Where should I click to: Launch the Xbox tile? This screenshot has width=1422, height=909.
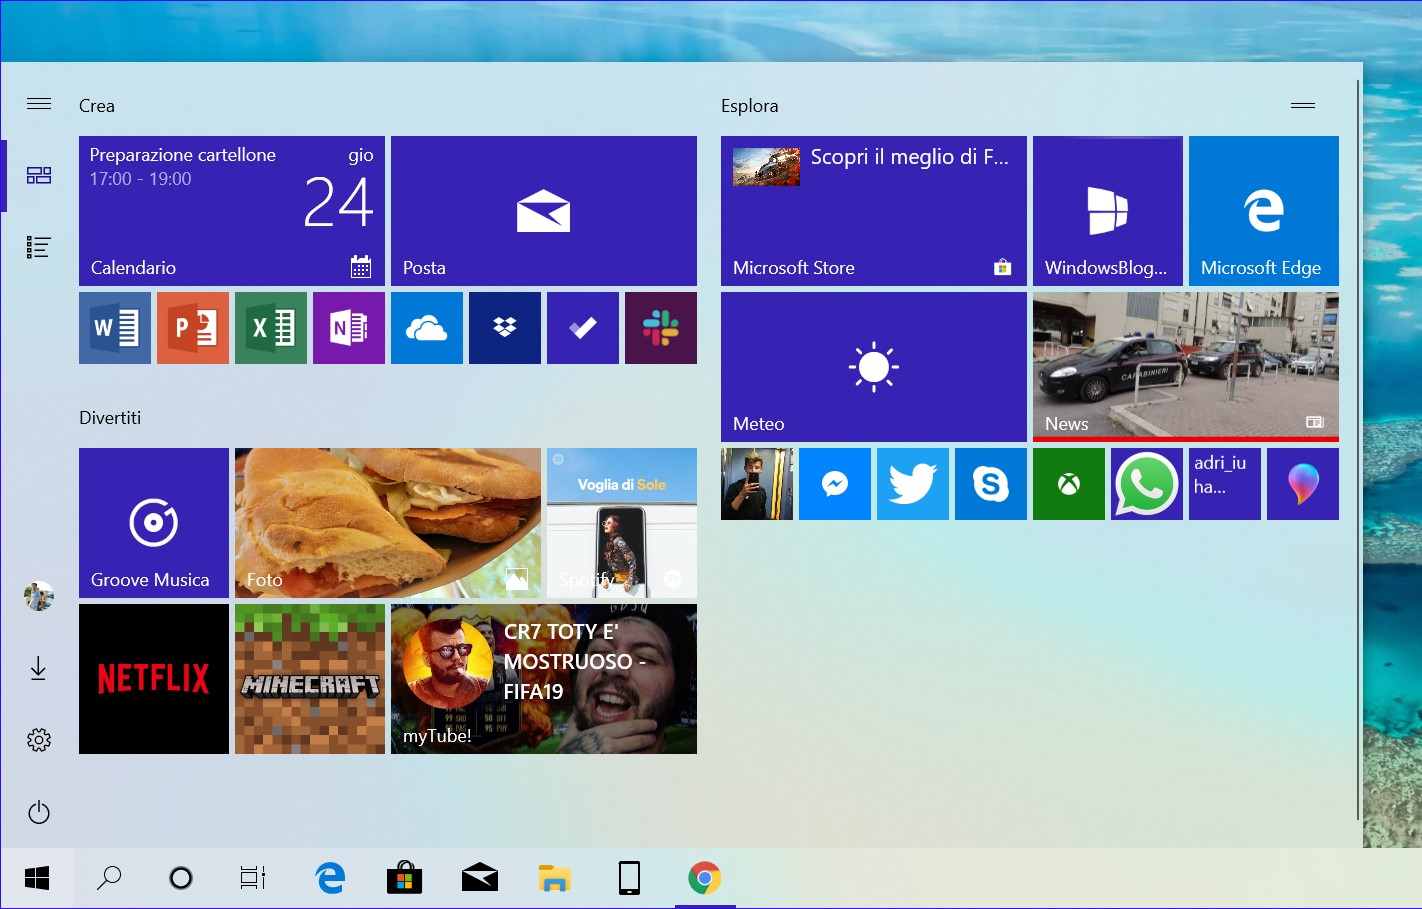(x=1069, y=484)
